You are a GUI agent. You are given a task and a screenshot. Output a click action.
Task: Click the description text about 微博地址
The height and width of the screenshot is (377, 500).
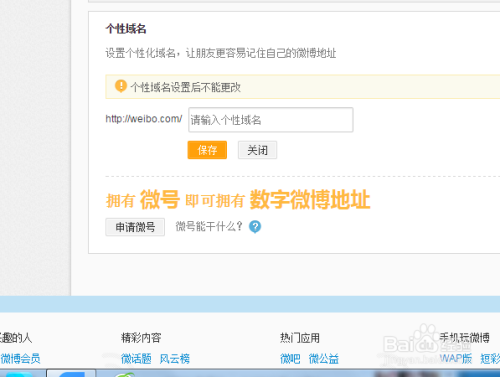(x=221, y=53)
